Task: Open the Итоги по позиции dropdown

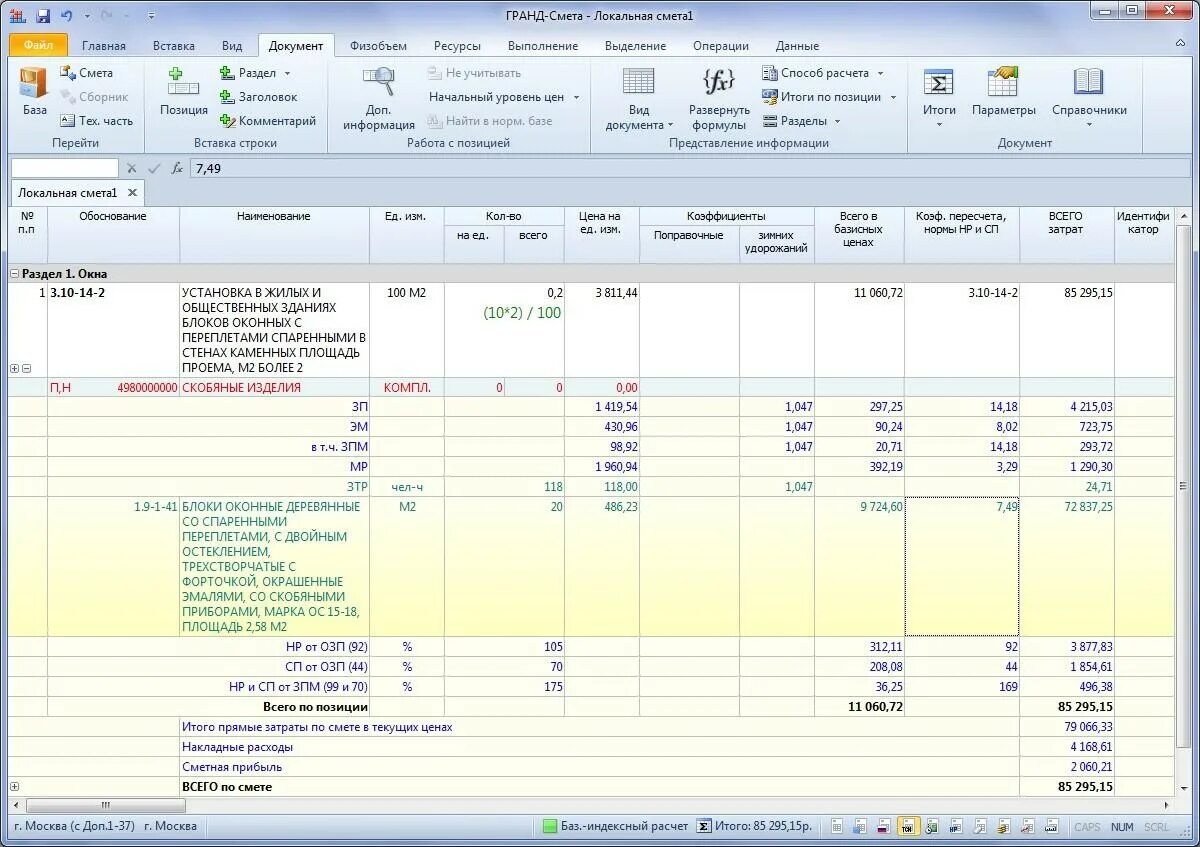Action: pos(893,97)
